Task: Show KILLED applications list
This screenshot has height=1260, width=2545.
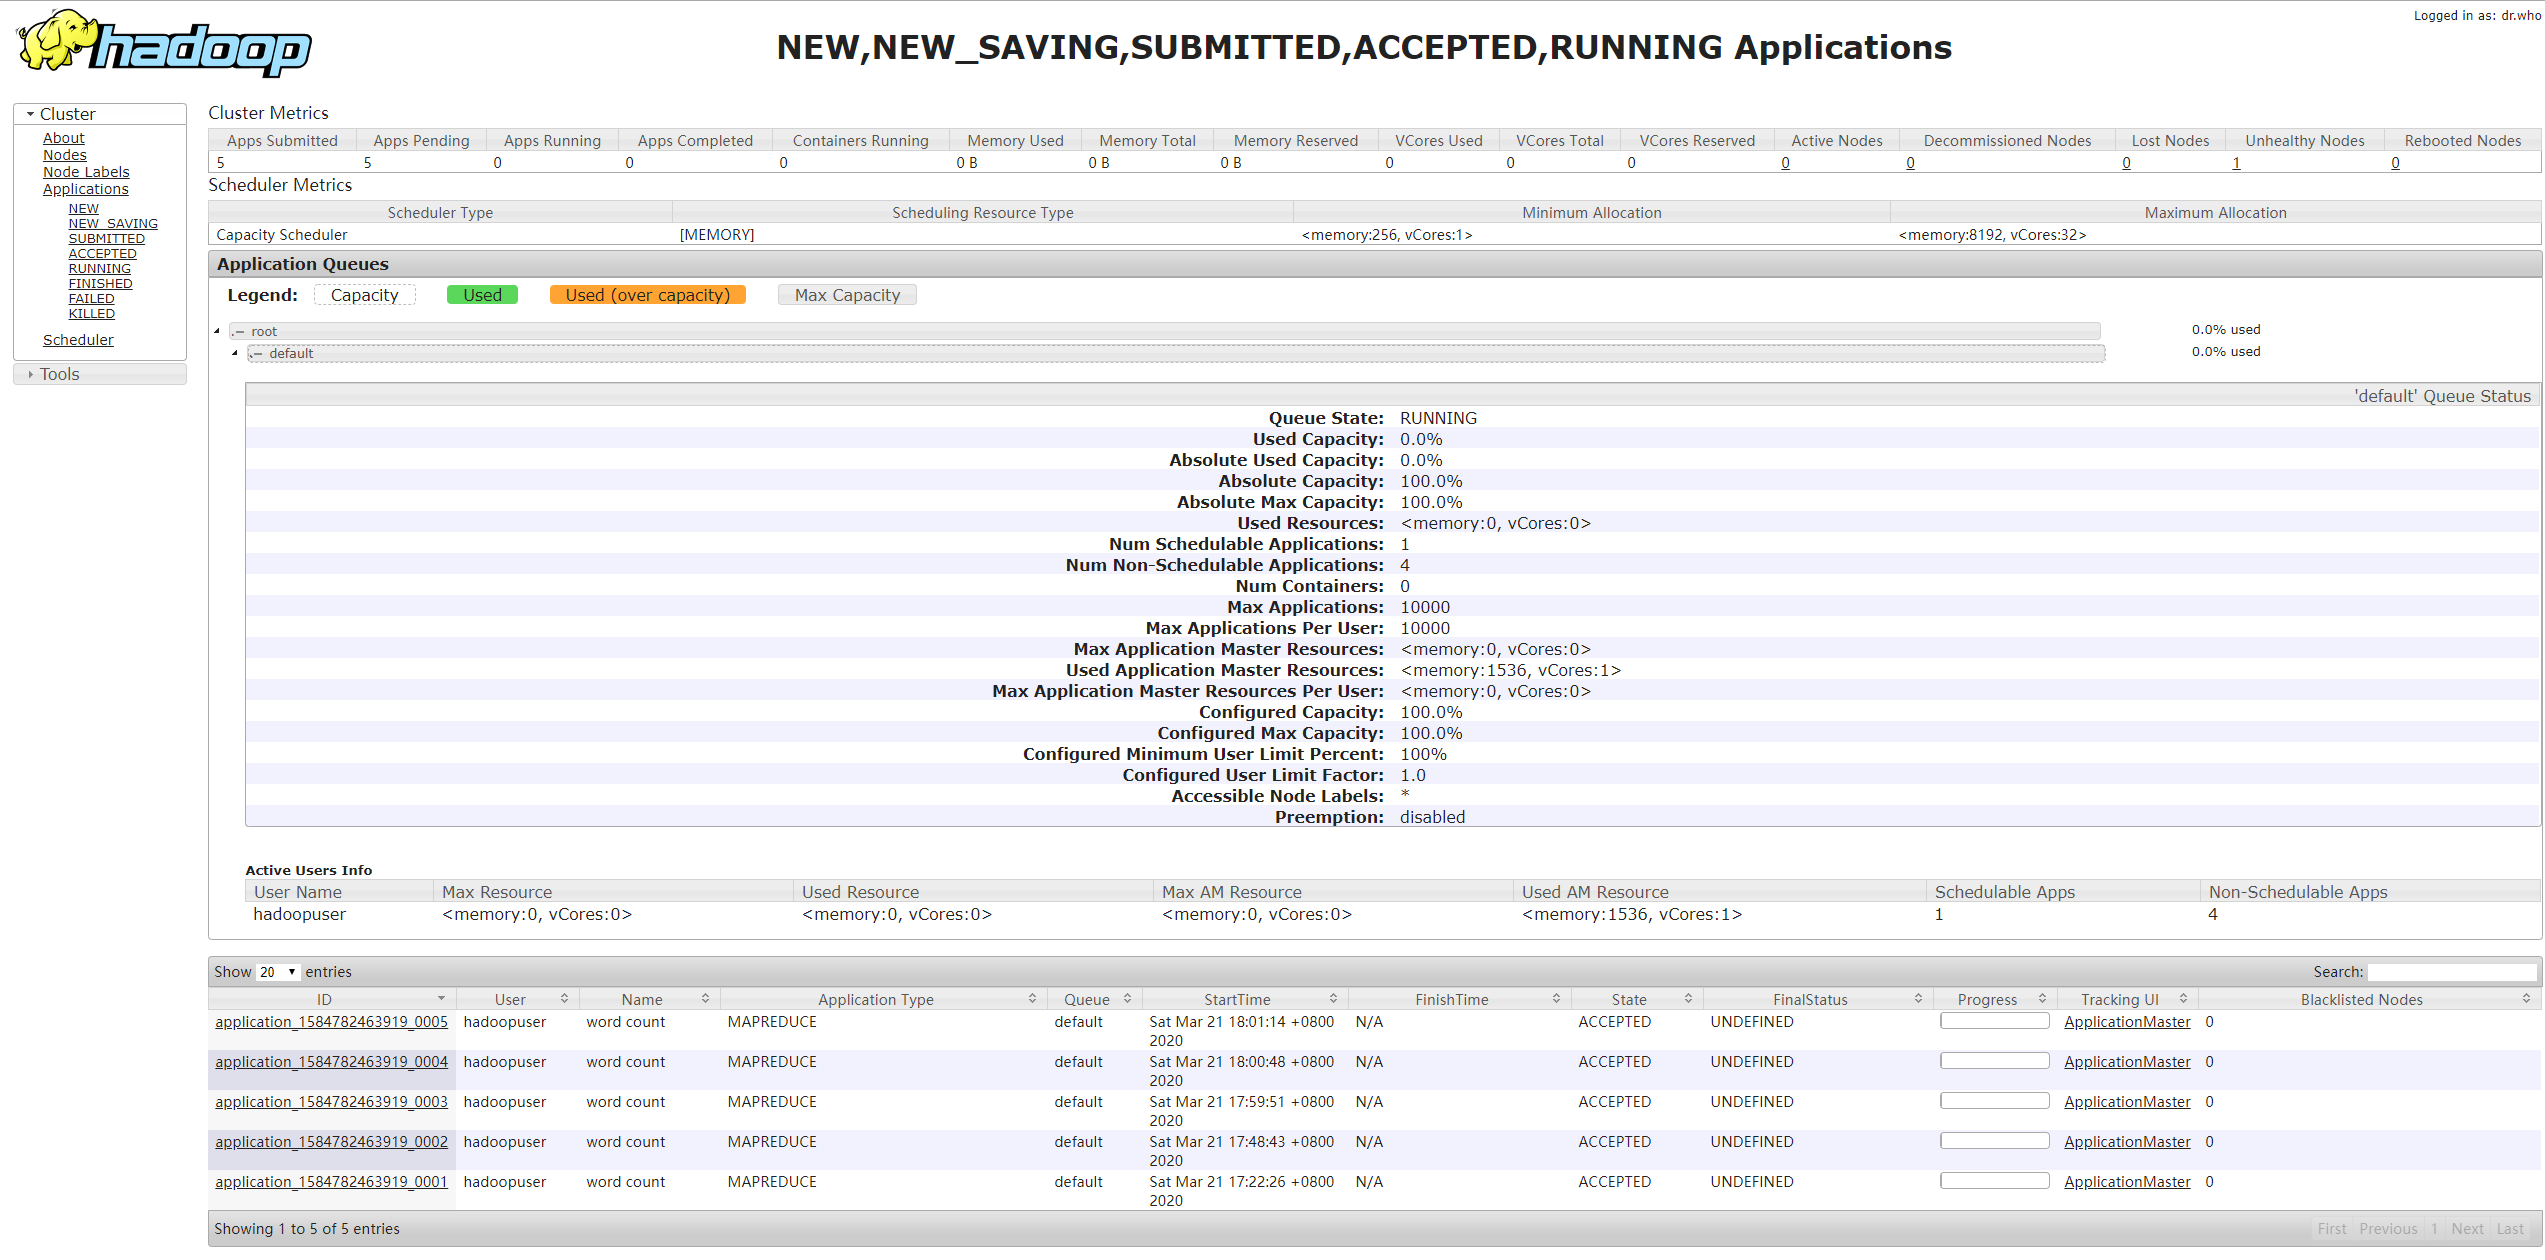Action: (92, 314)
